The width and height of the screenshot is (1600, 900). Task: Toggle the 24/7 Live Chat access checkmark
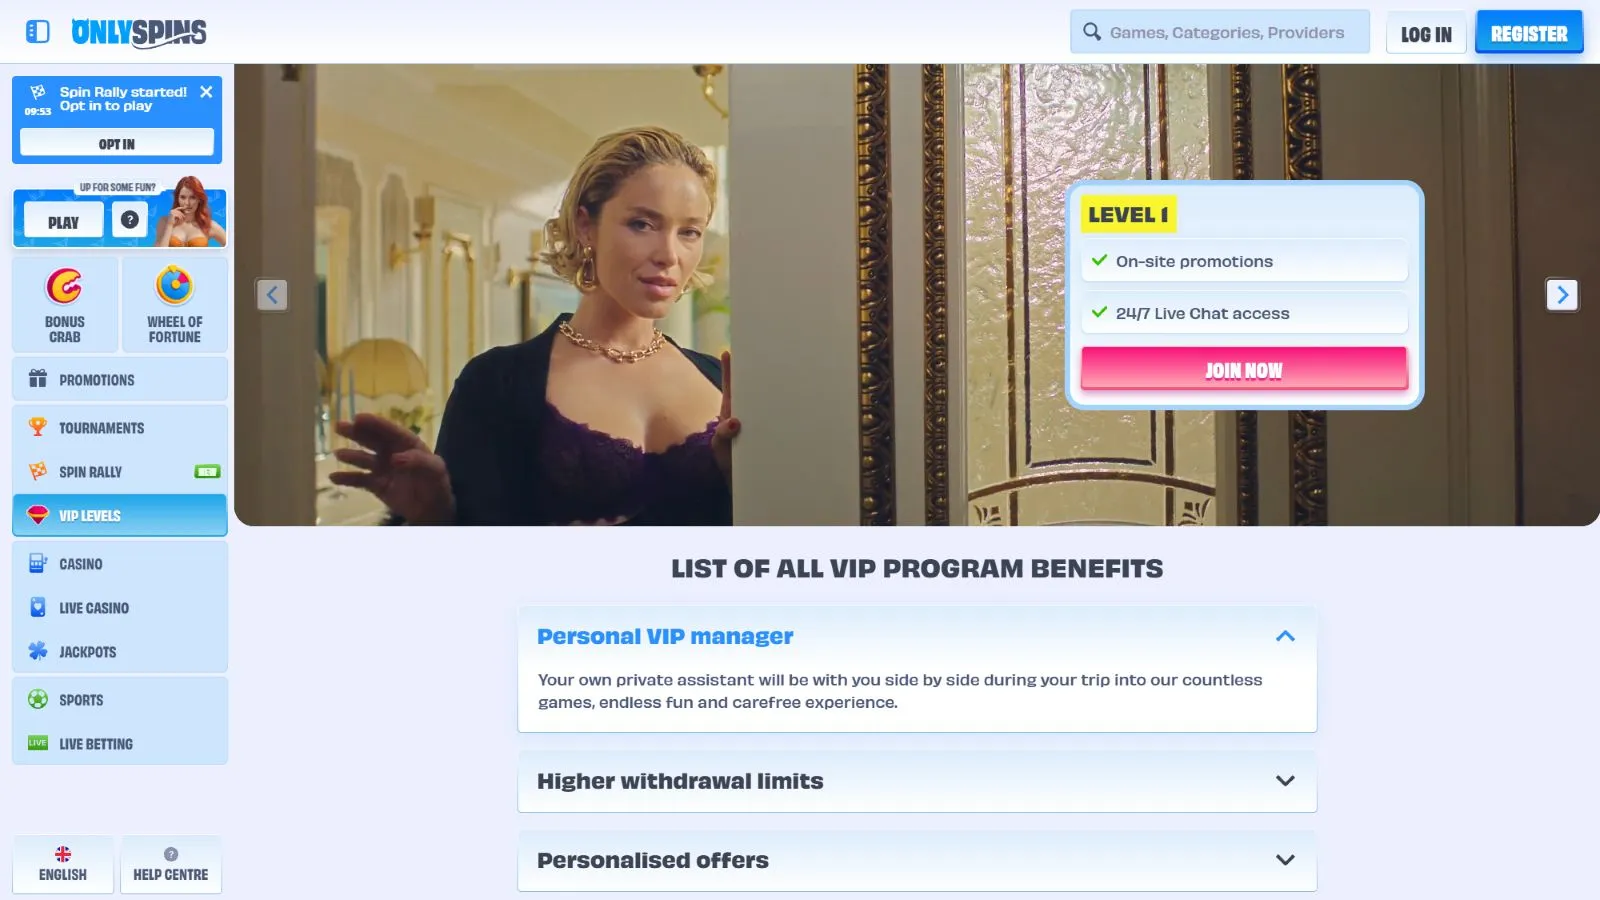1099,312
